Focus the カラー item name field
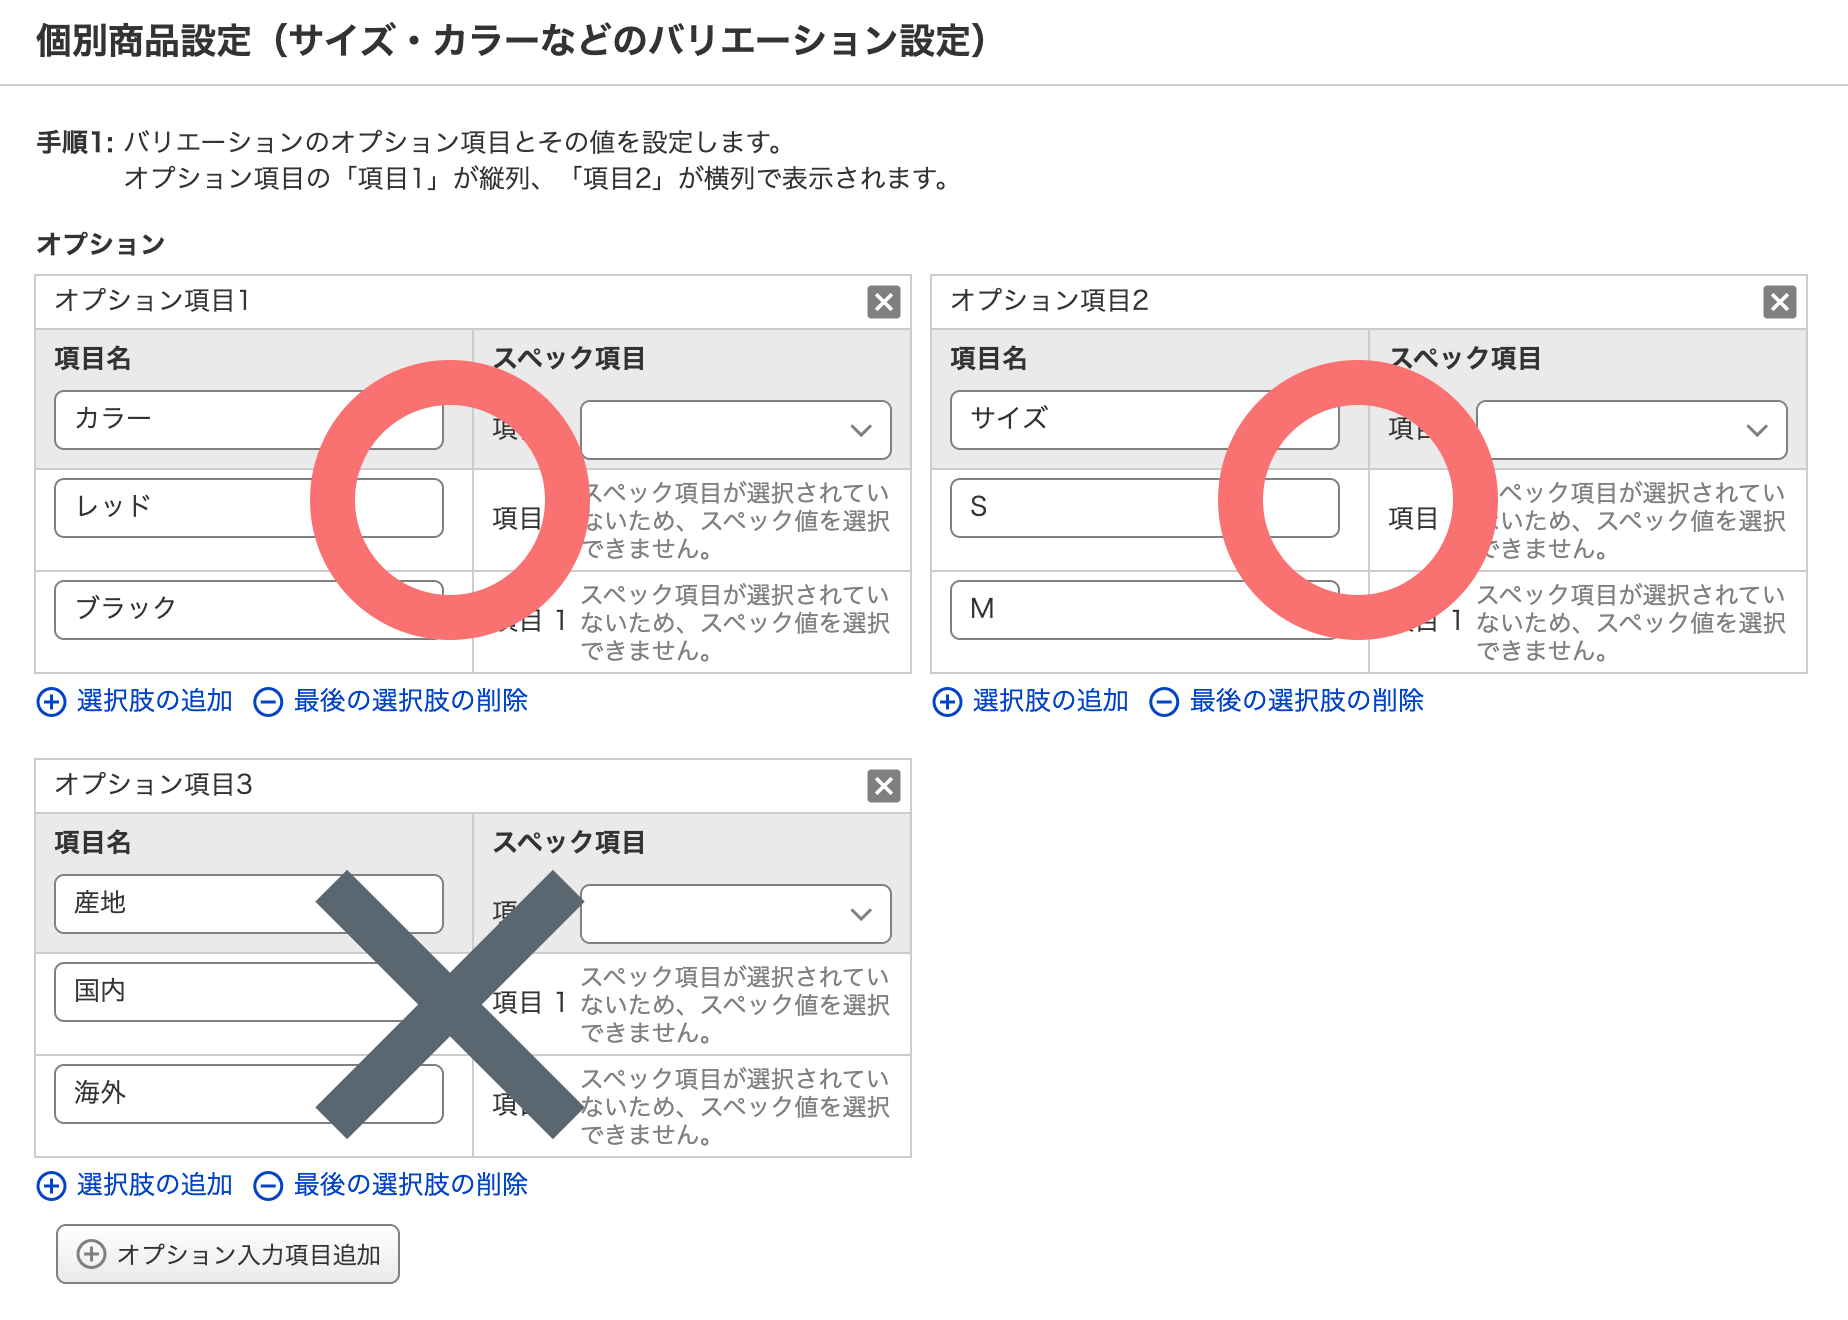This screenshot has height=1320, width=1848. coord(249,420)
